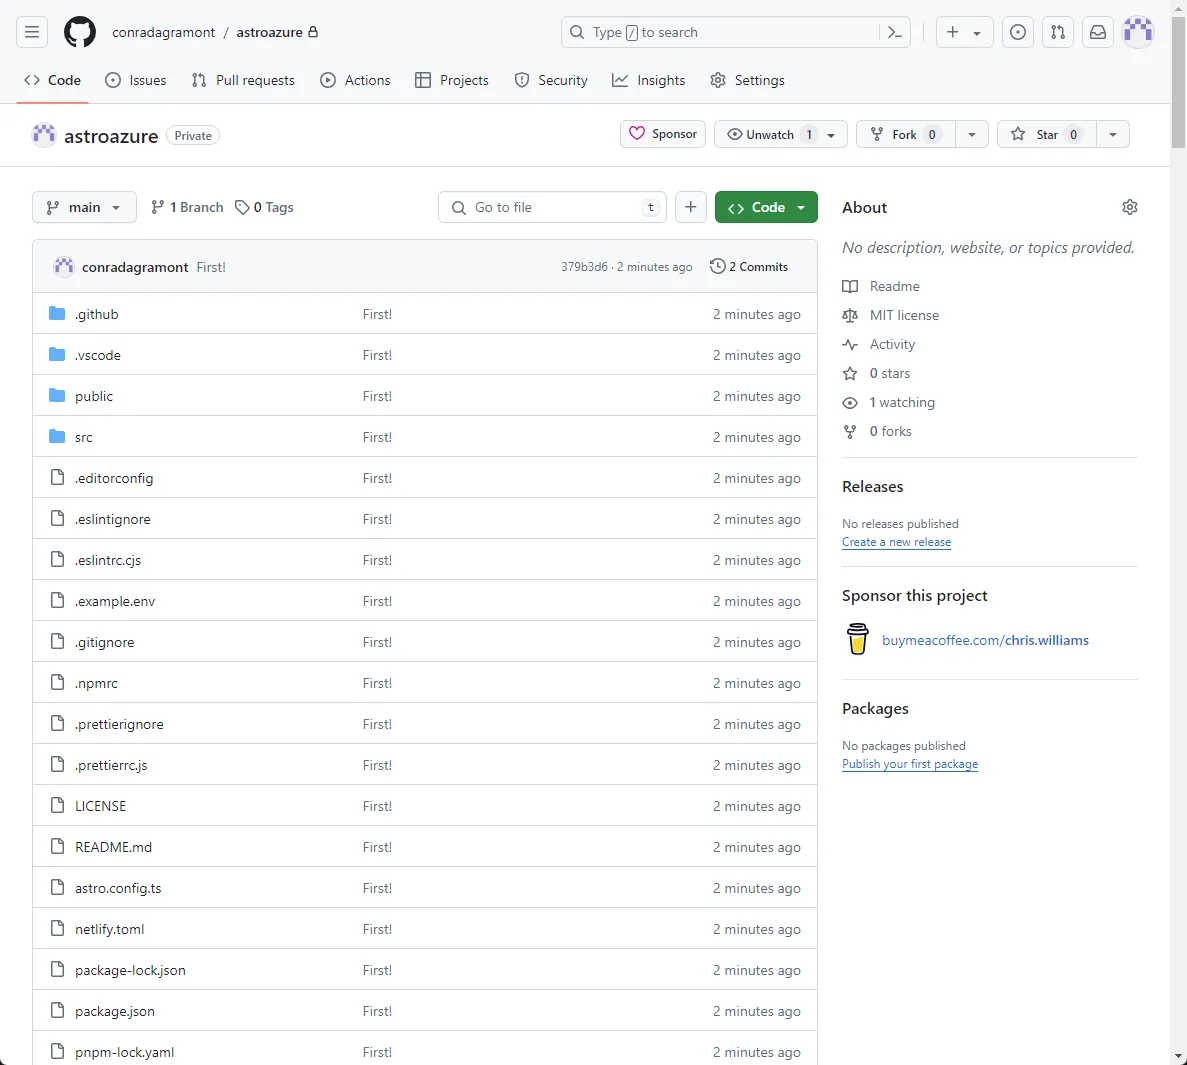Screen dimensions: 1187x1065
Task: Open the repository Settings tab
Action: [747, 80]
